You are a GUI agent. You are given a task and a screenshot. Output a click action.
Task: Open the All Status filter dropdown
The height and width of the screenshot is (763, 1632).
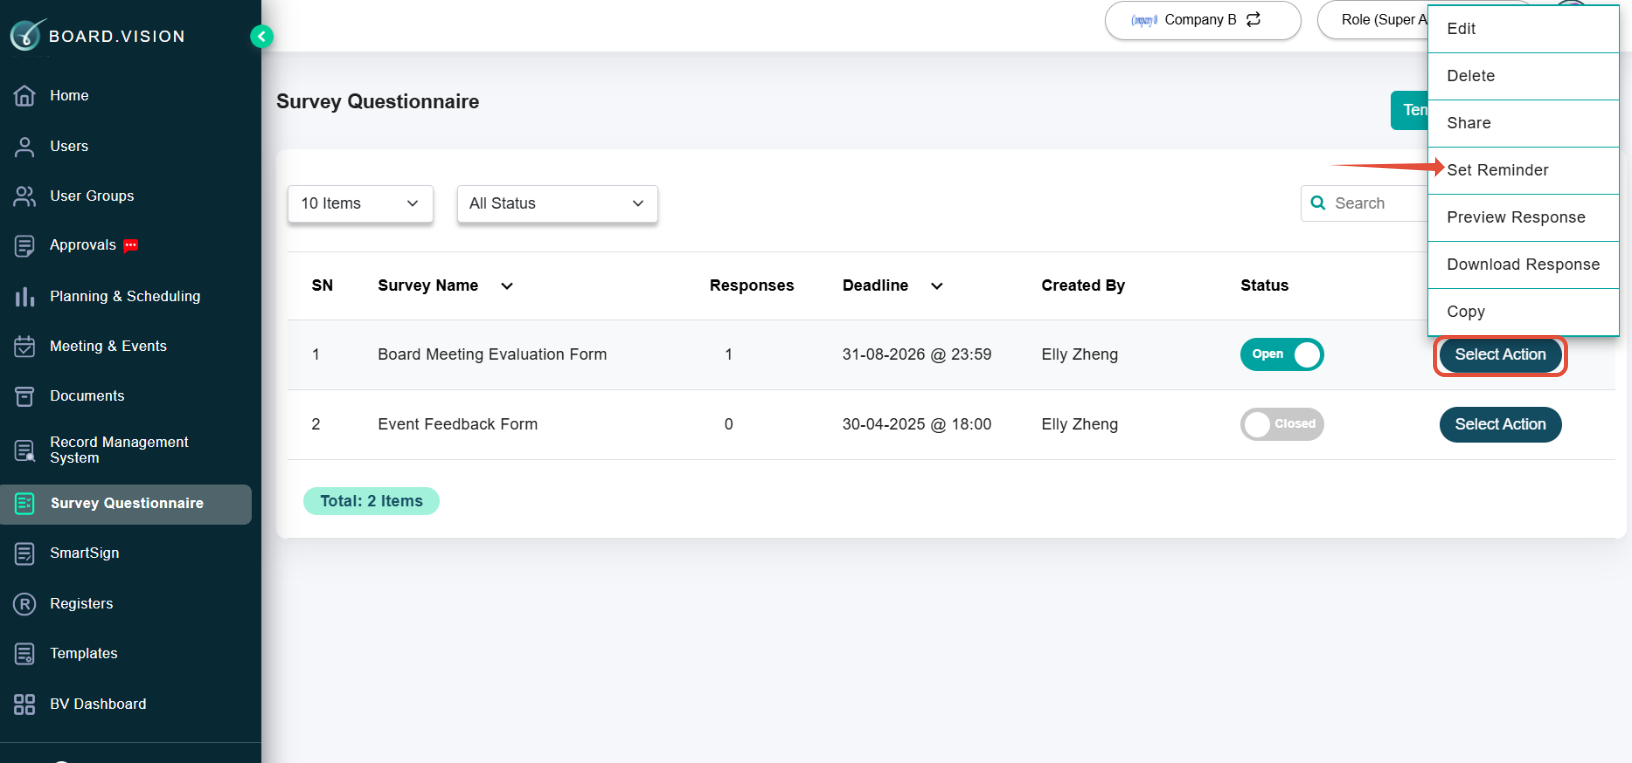pyautogui.click(x=557, y=204)
